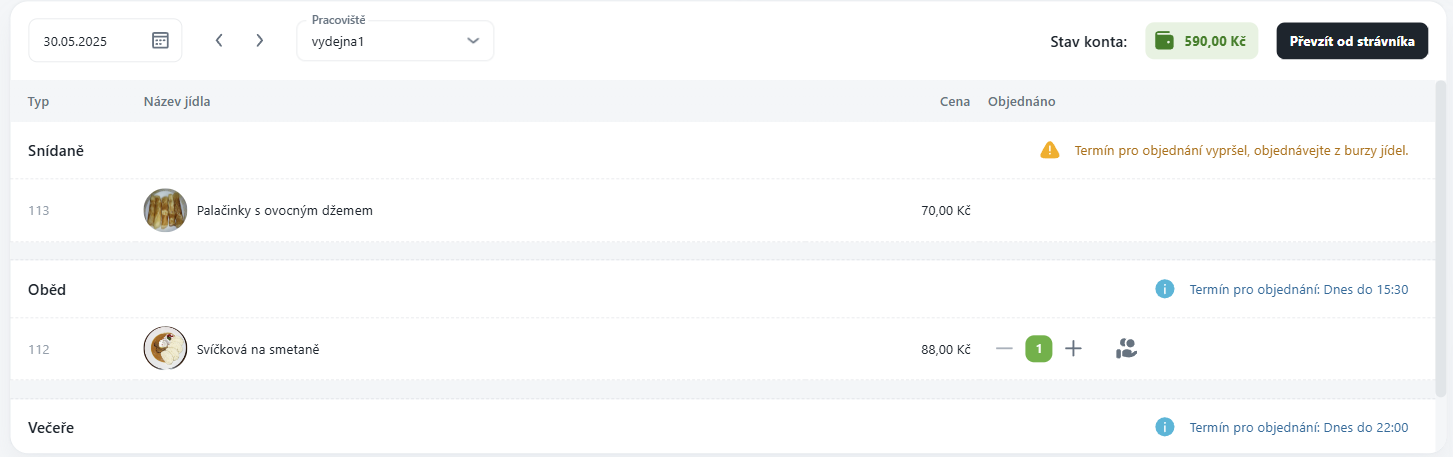The image size is (1453, 457).
Task: Open the Palačinky s ovocným džemem thumbnail
Action: click(x=165, y=210)
